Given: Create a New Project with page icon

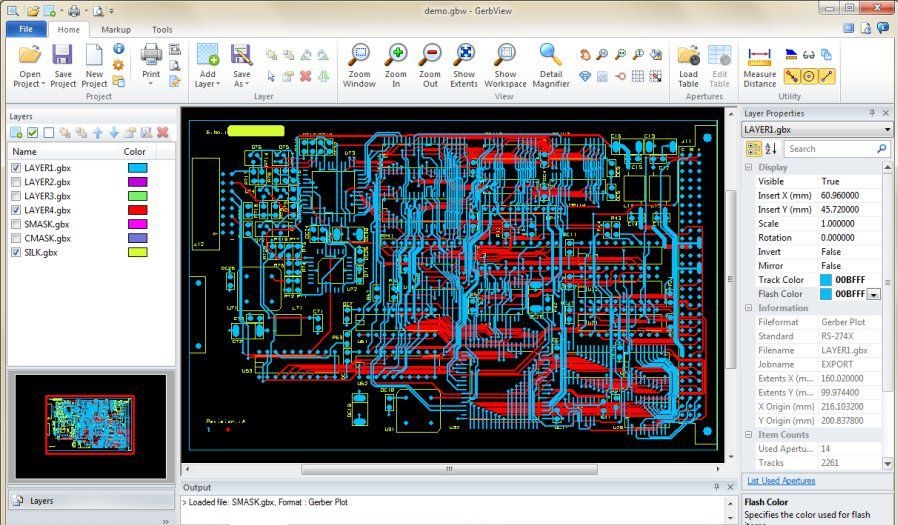Looking at the screenshot, I should point(94,55).
